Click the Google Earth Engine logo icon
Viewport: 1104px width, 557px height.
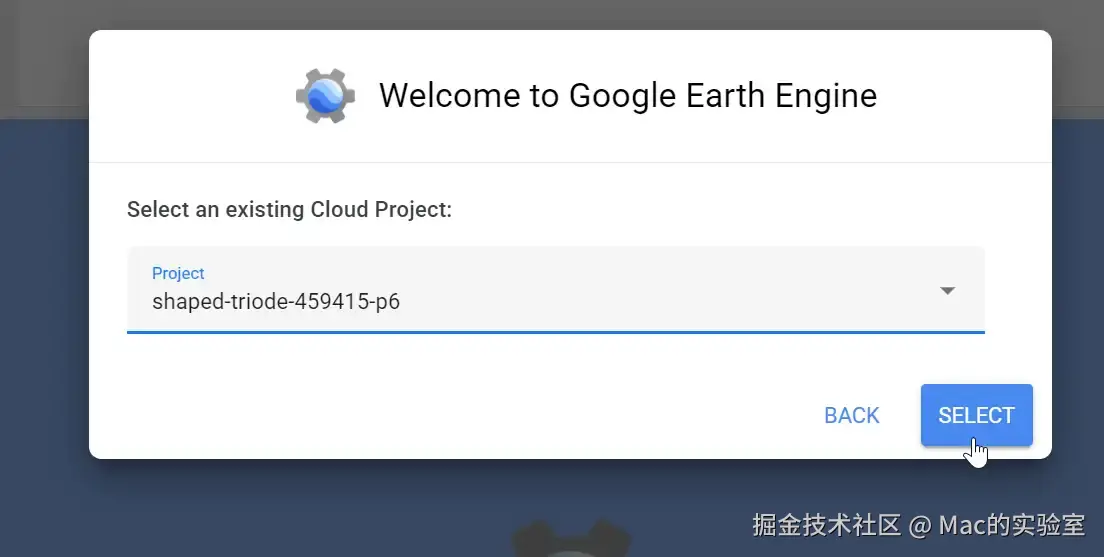click(x=325, y=96)
